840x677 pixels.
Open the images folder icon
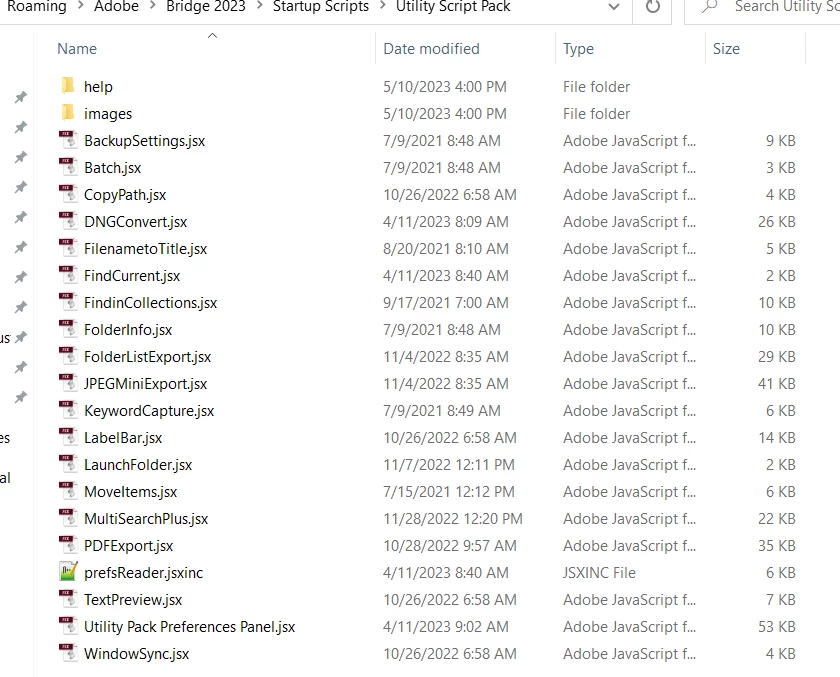[68, 112]
